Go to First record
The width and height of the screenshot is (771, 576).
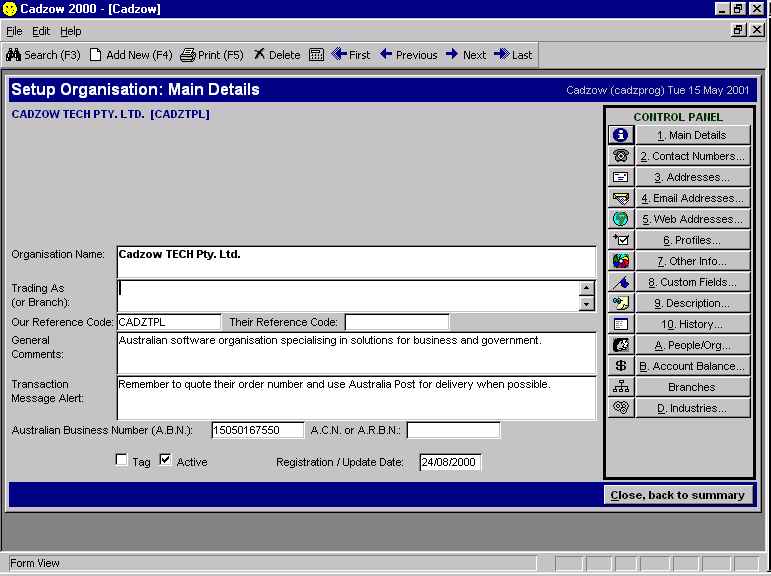[351, 55]
